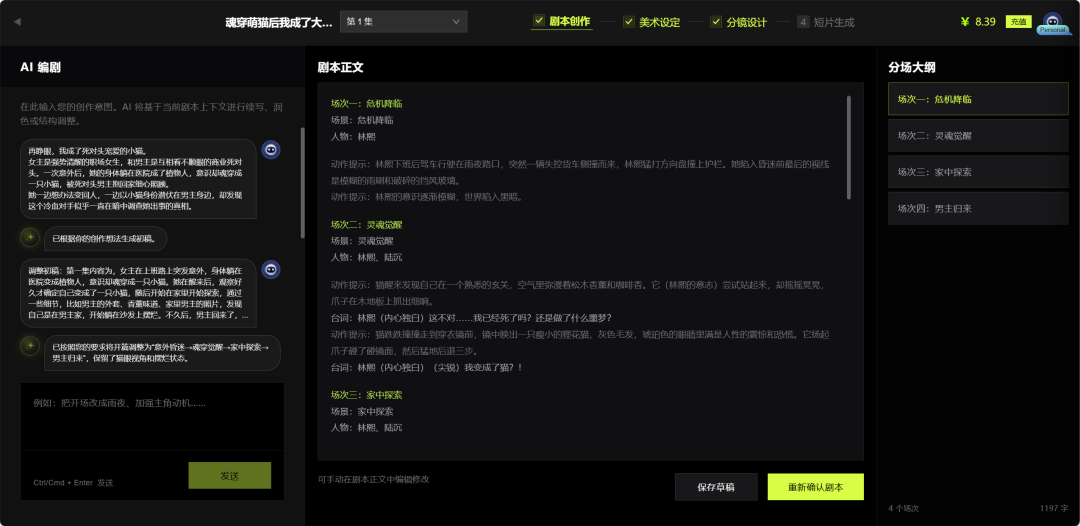Screen dimensions: 1080x526
Task: Click the user avatar beside the 调整初稿 message
Action: coord(271,269)
